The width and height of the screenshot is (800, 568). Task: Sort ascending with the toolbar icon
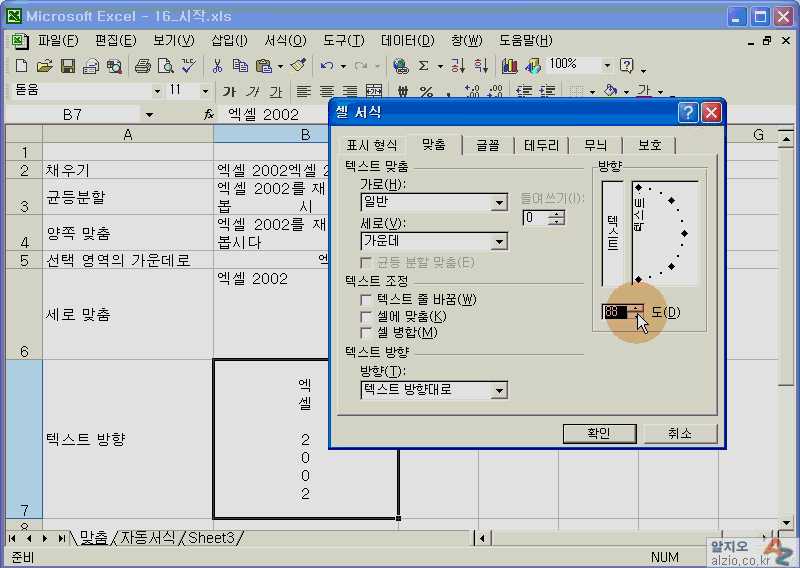(458, 66)
